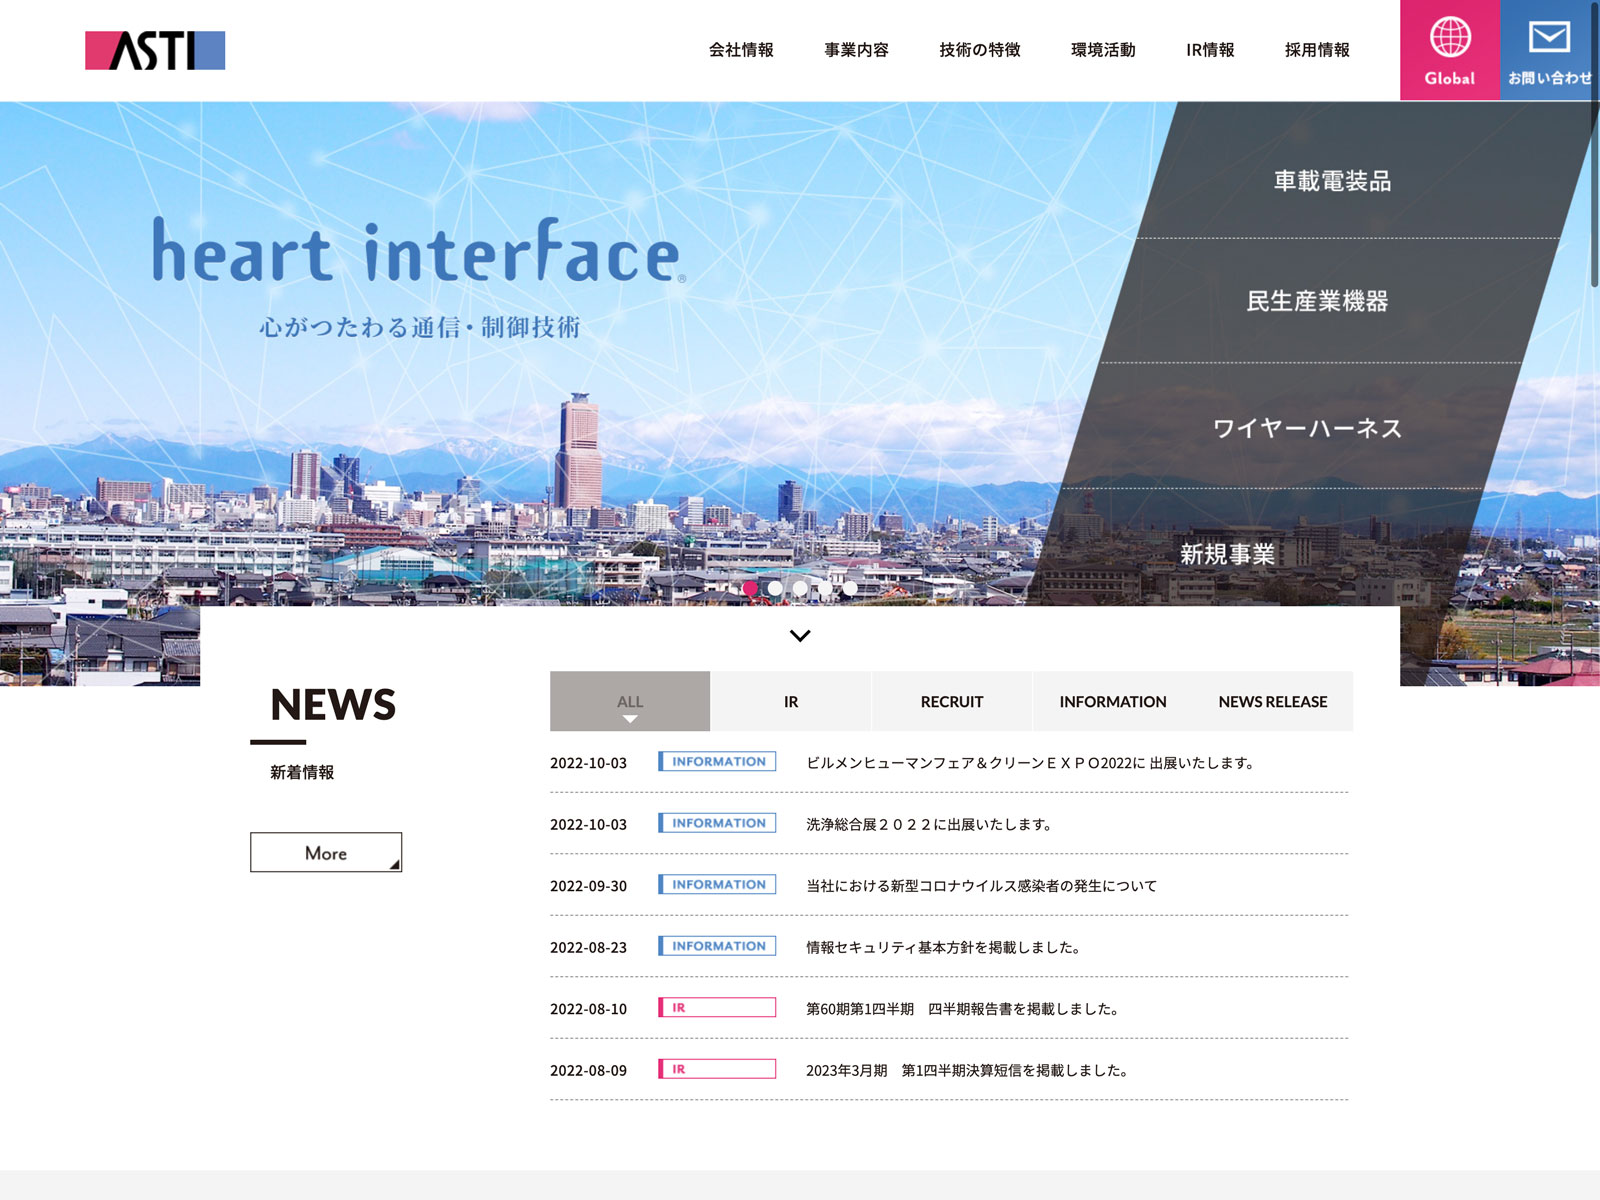Open the 洗浄総合展２０２２ news article
Screen dimensions: 1600x1200
929,824
